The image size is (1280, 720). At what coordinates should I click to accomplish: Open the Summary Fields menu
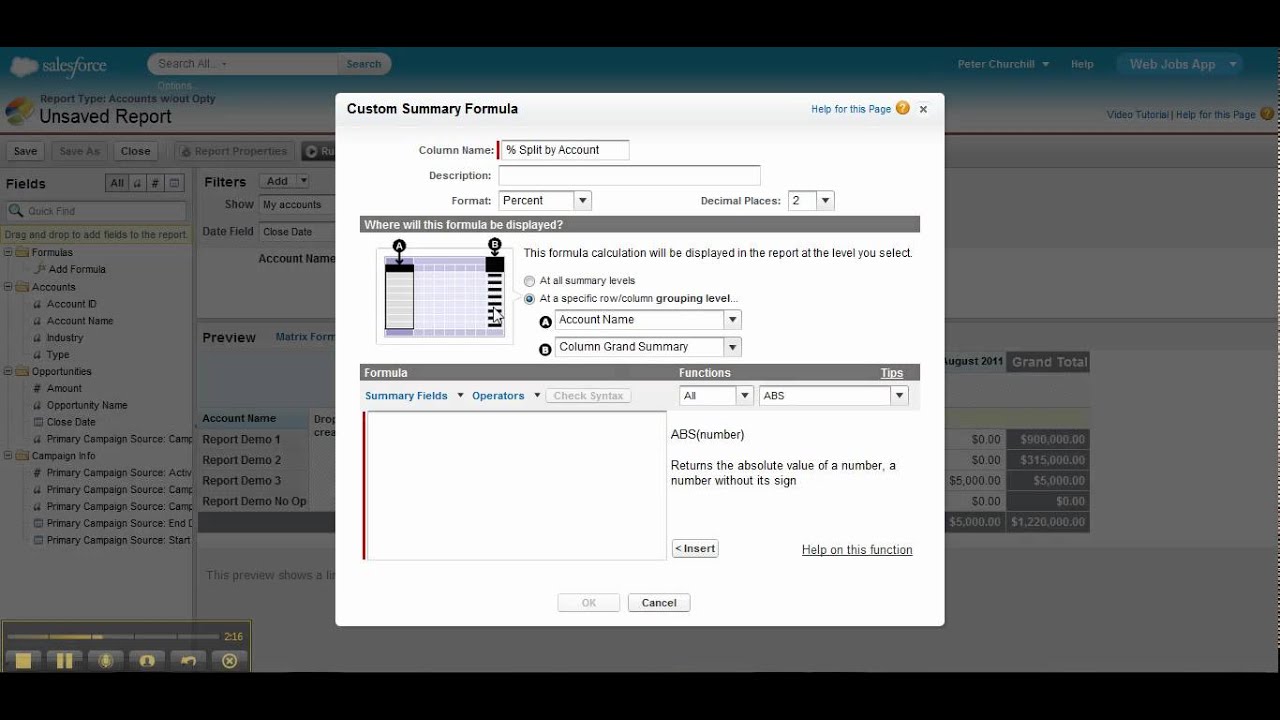[x=414, y=396]
